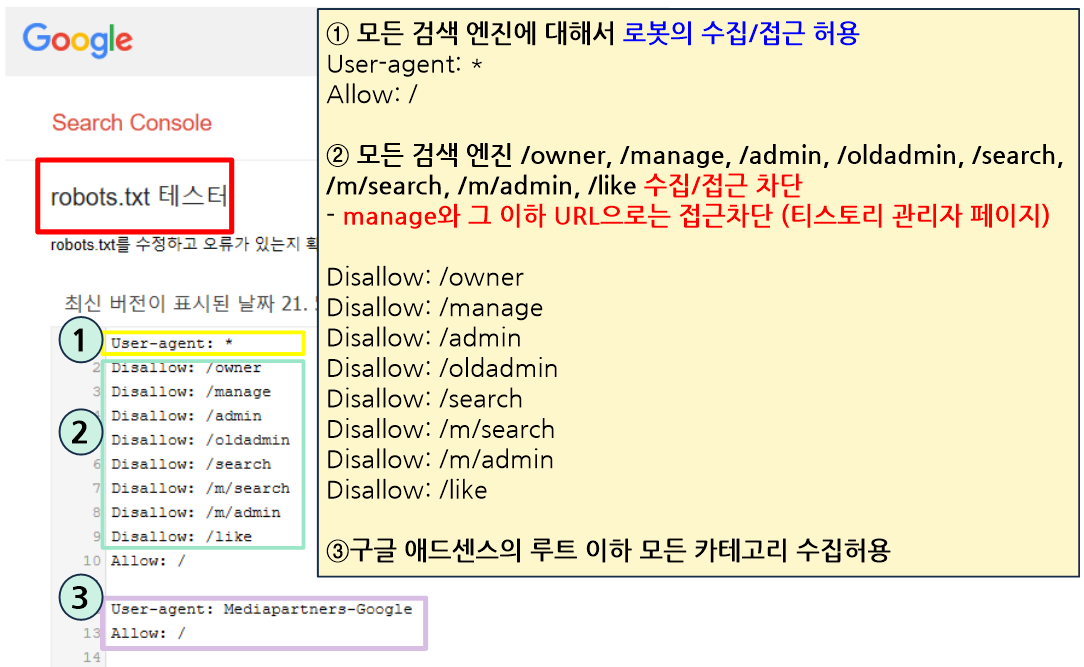
Task: Click the 'Disallow: /m/search' editor line
Action: pyautogui.click(x=200, y=489)
